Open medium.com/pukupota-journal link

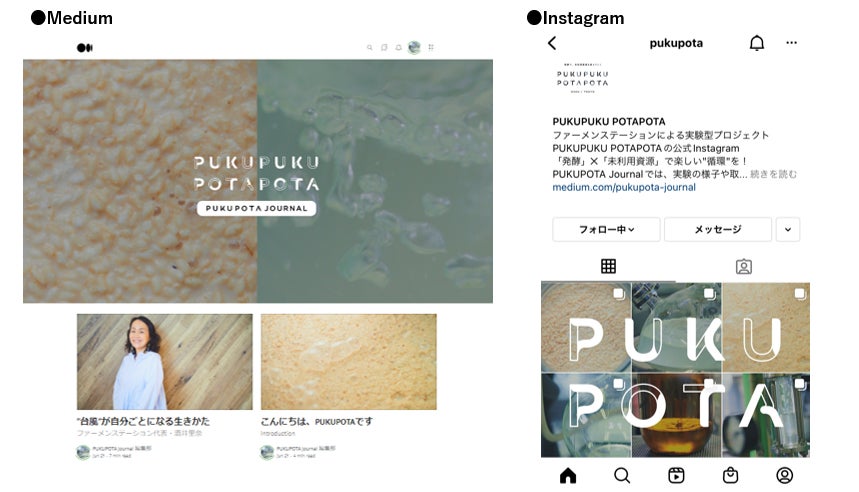[624, 187]
